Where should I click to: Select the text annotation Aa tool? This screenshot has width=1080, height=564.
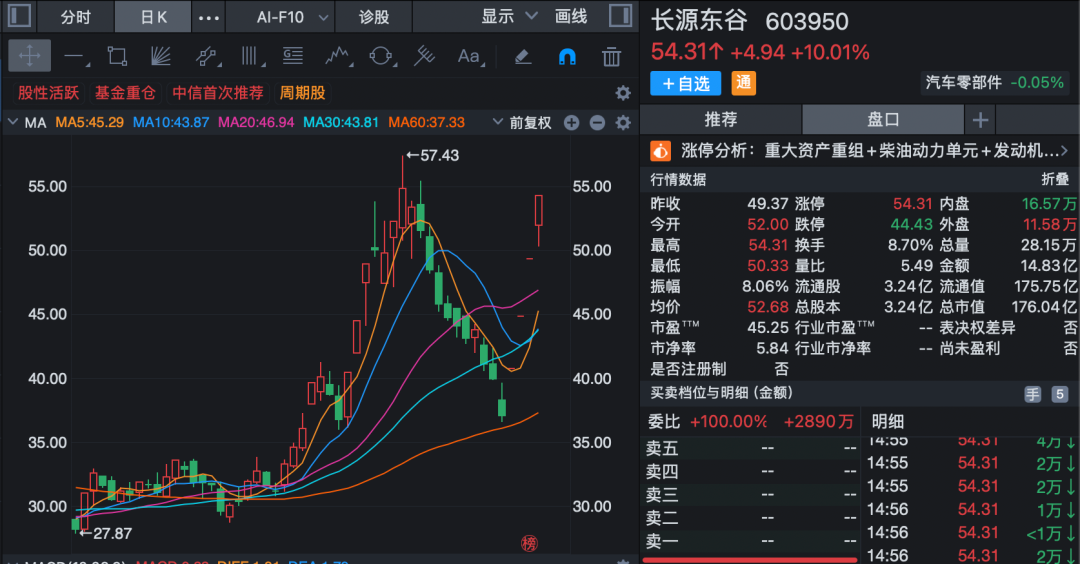(x=468, y=56)
